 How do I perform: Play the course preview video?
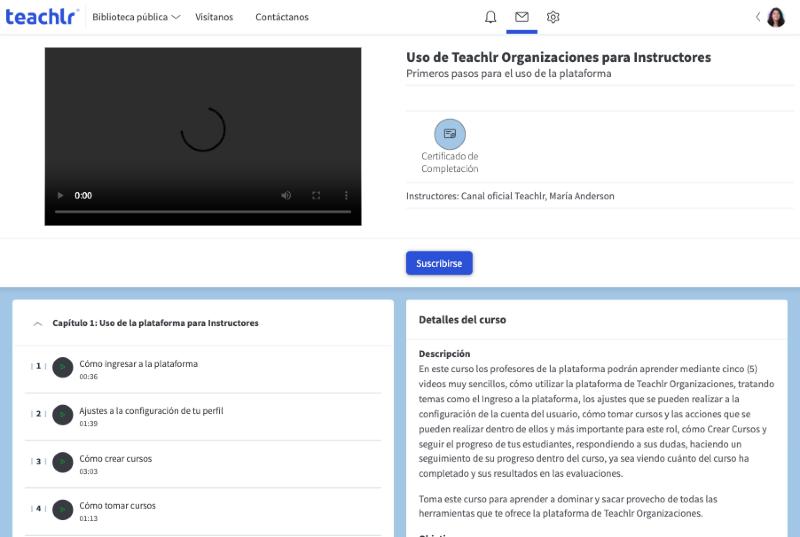pos(60,195)
